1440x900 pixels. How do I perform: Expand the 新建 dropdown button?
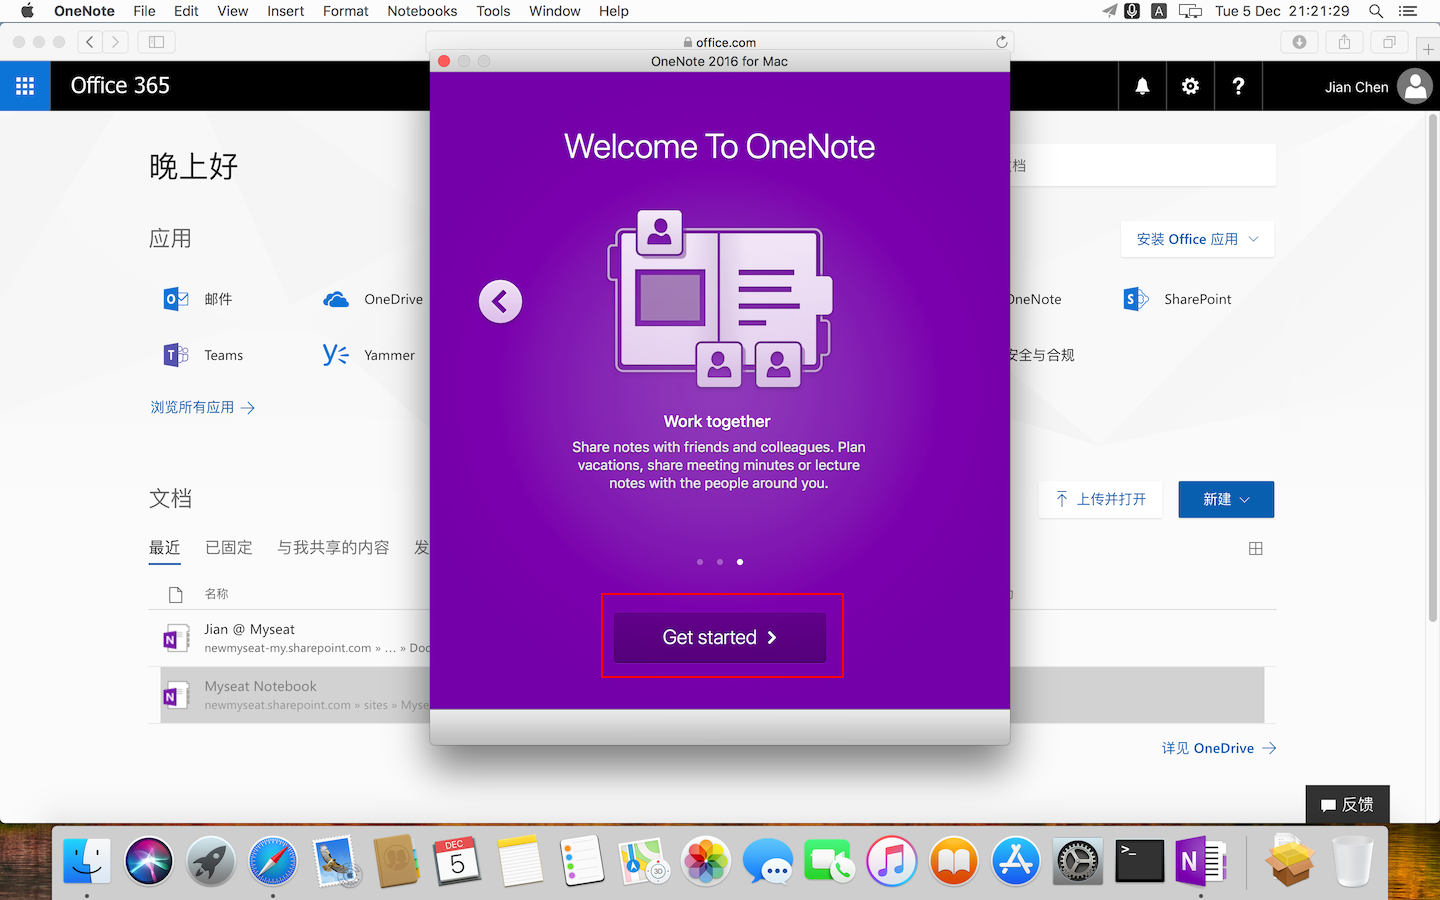(1226, 499)
